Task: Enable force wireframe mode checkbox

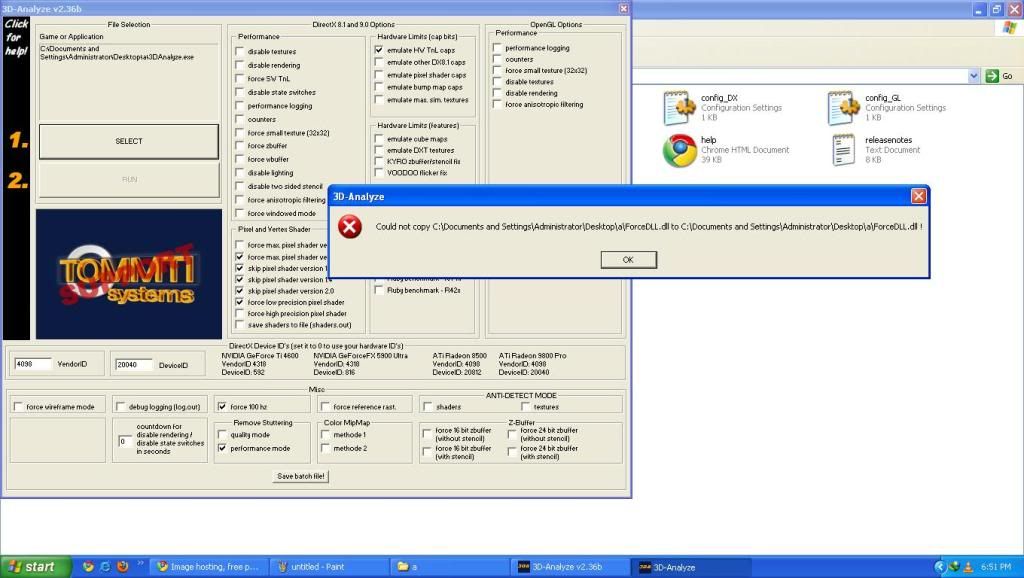Action: (x=18, y=406)
